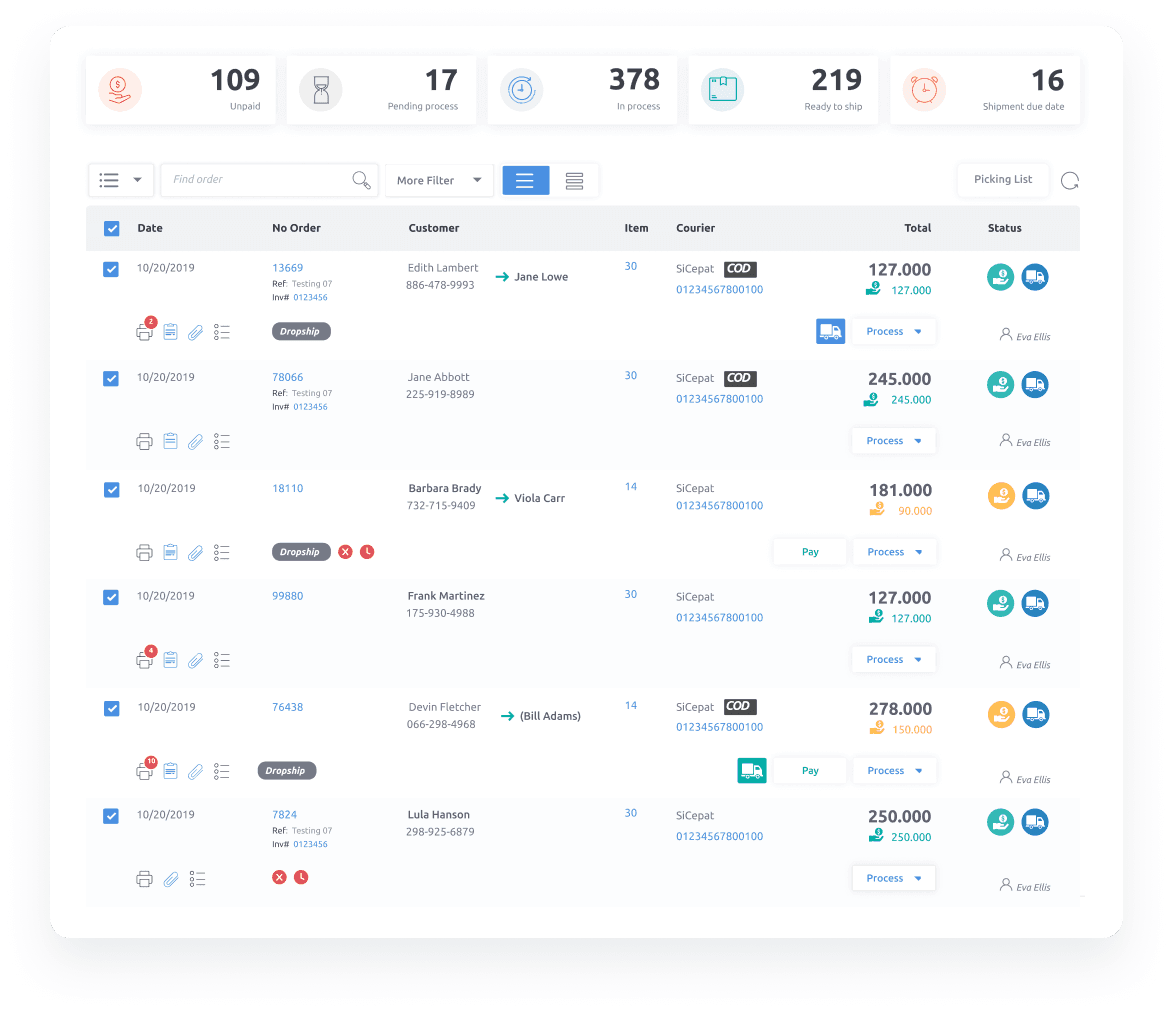Open the More Filter dropdown
This screenshot has height=1012, width=1173.
pyautogui.click(x=439, y=180)
